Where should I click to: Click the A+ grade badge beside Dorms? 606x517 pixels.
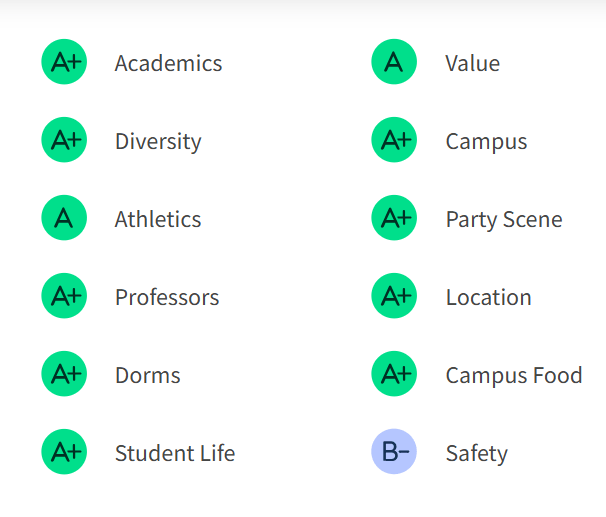(64, 375)
